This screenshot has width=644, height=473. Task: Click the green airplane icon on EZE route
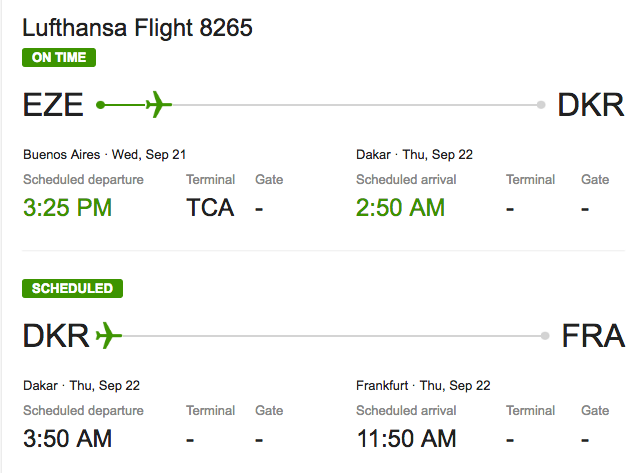(159, 105)
